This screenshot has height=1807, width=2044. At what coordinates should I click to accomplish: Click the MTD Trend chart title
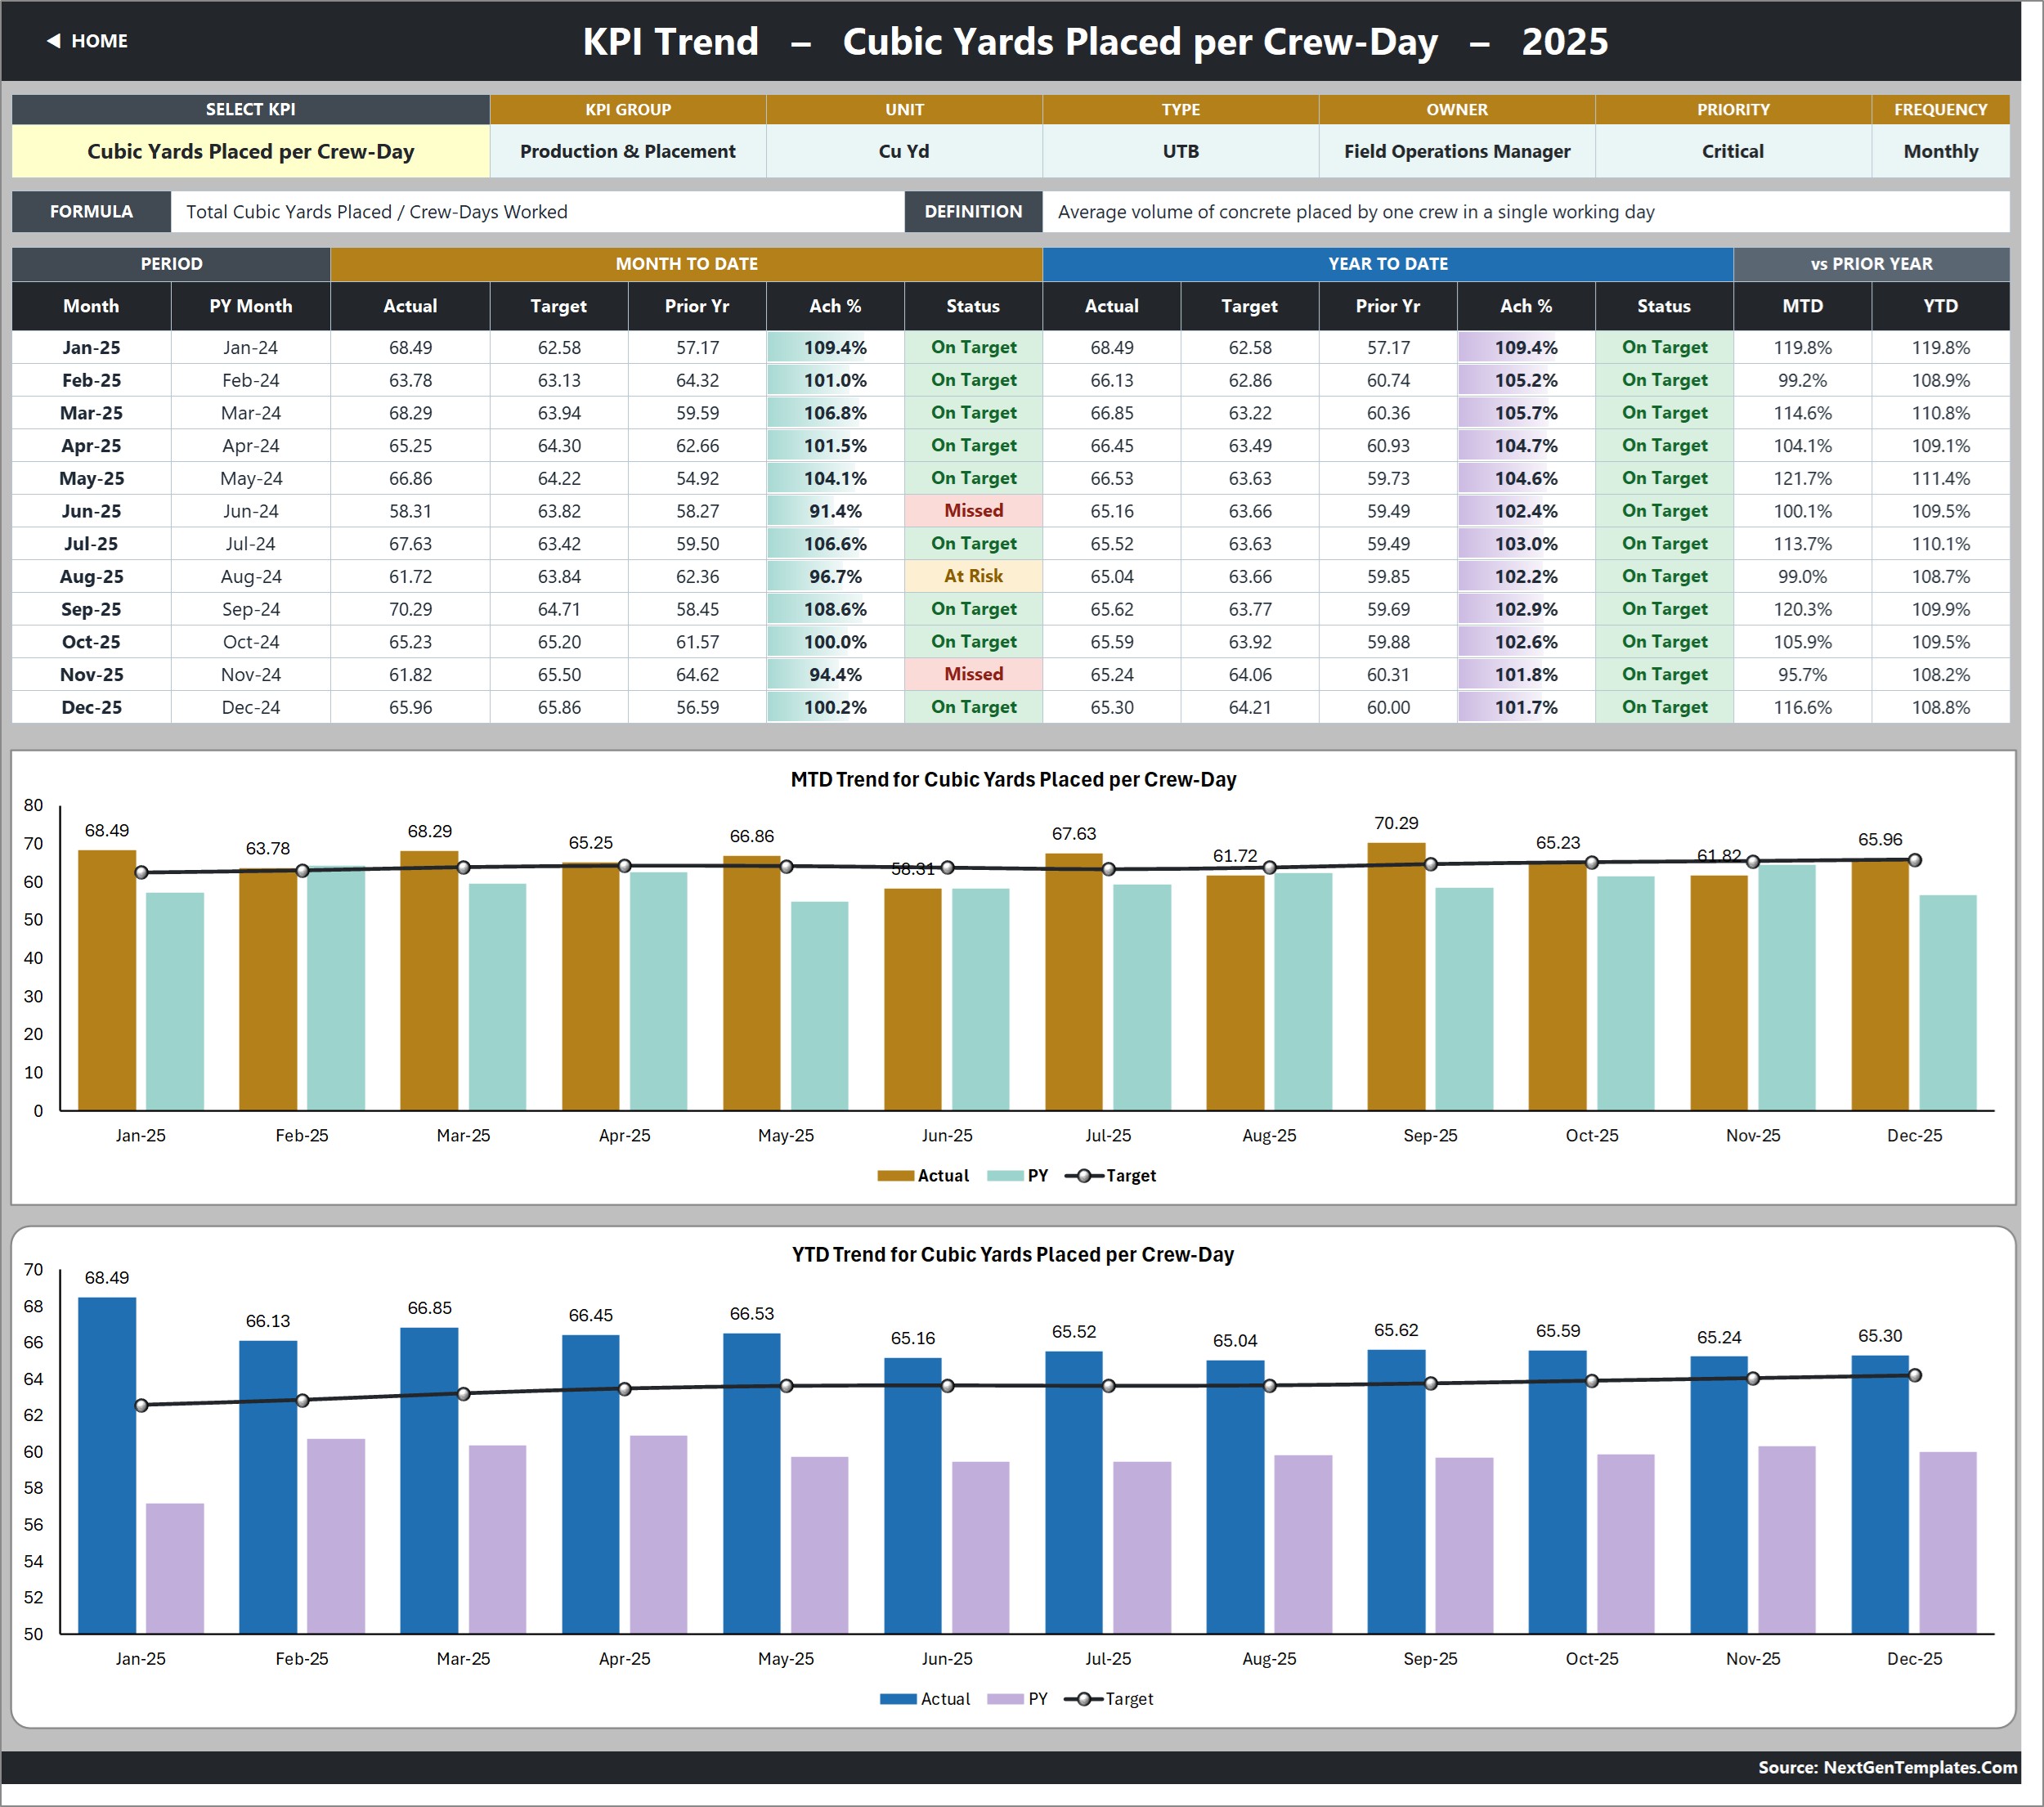pyautogui.click(x=1013, y=779)
